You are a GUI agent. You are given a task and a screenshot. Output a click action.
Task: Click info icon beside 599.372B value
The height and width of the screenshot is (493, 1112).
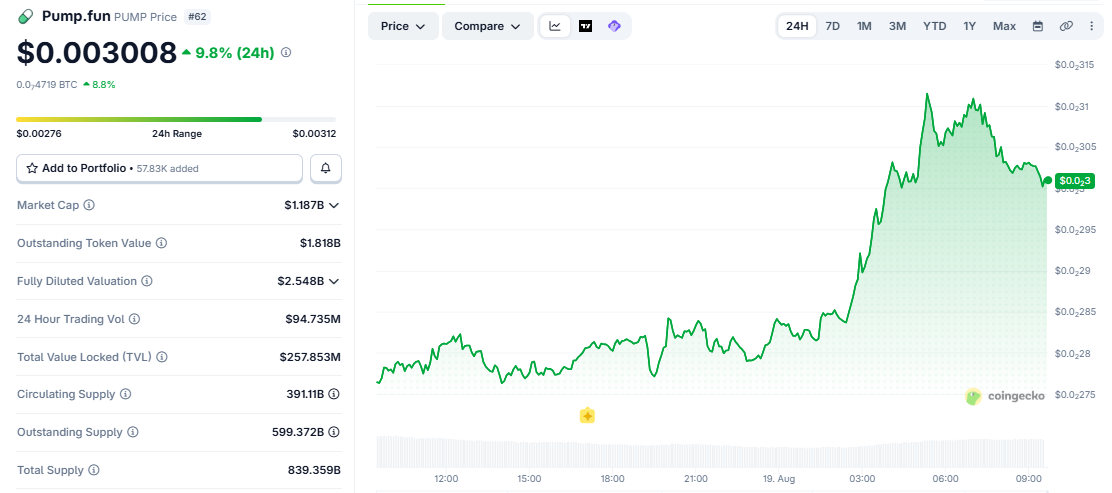click(334, 432)
